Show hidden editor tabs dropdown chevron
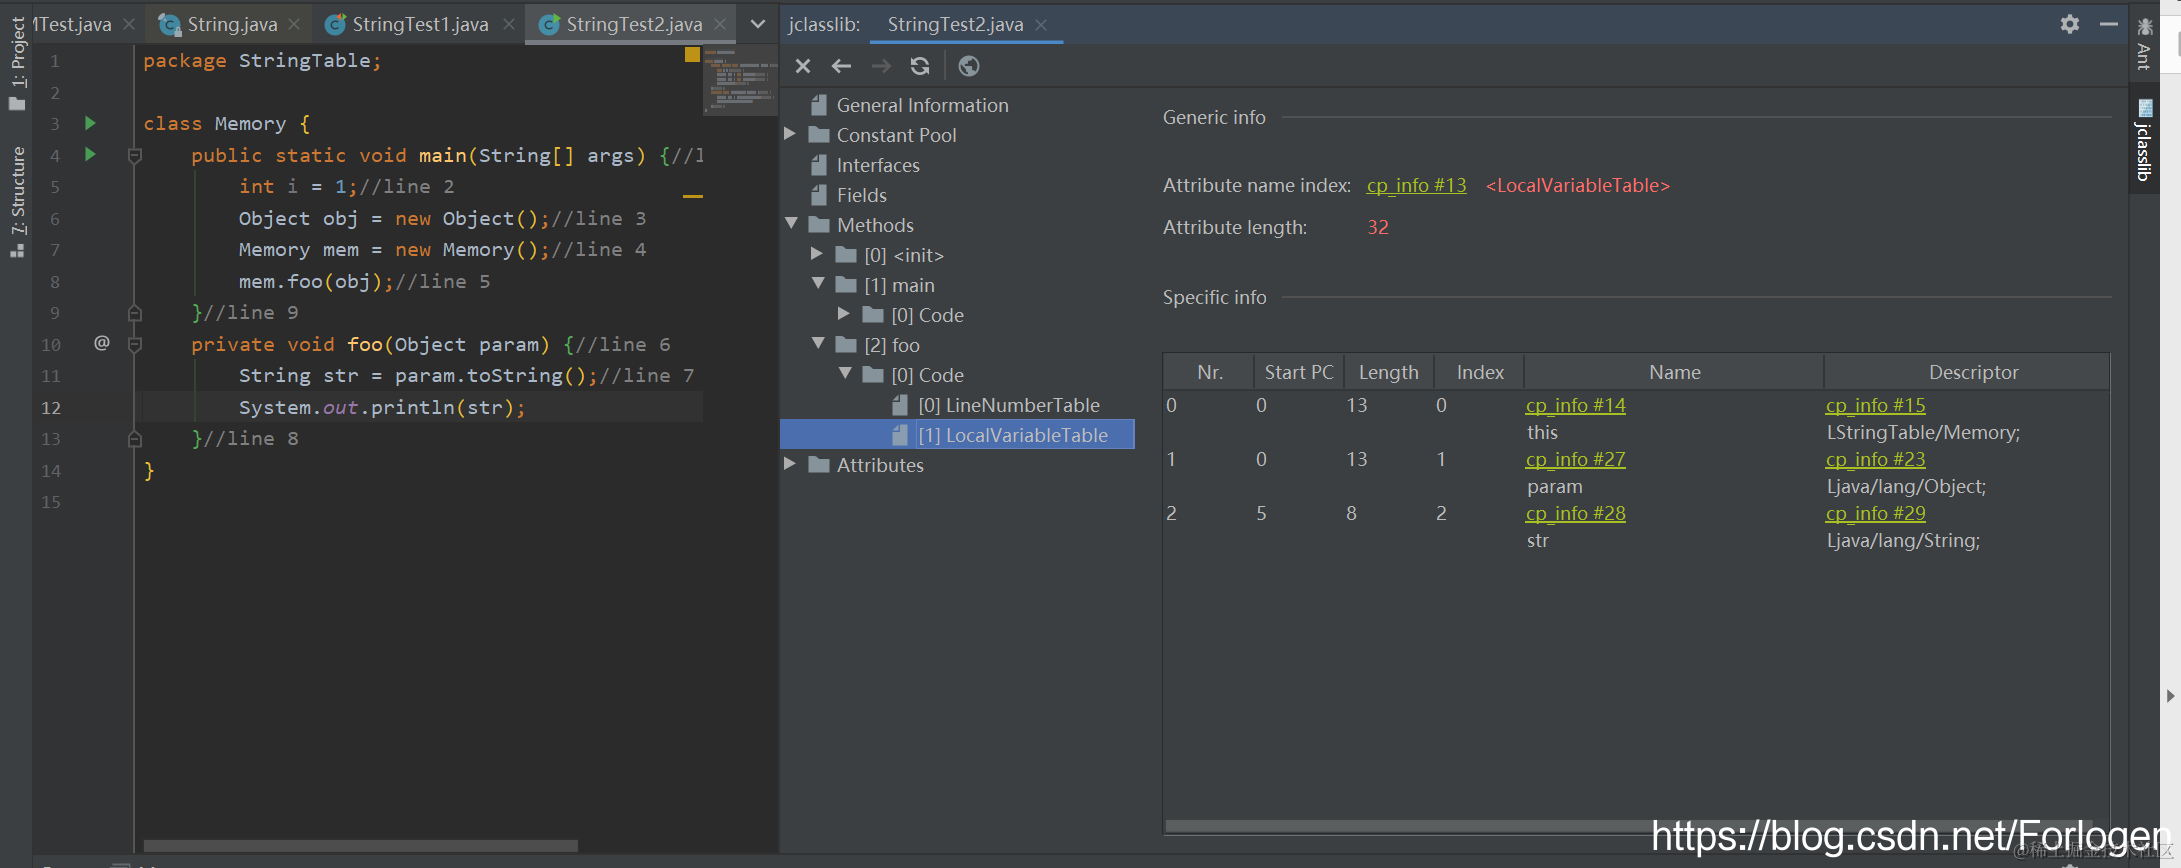Screen dimensions: 2181x868 (x=758, y=24)
